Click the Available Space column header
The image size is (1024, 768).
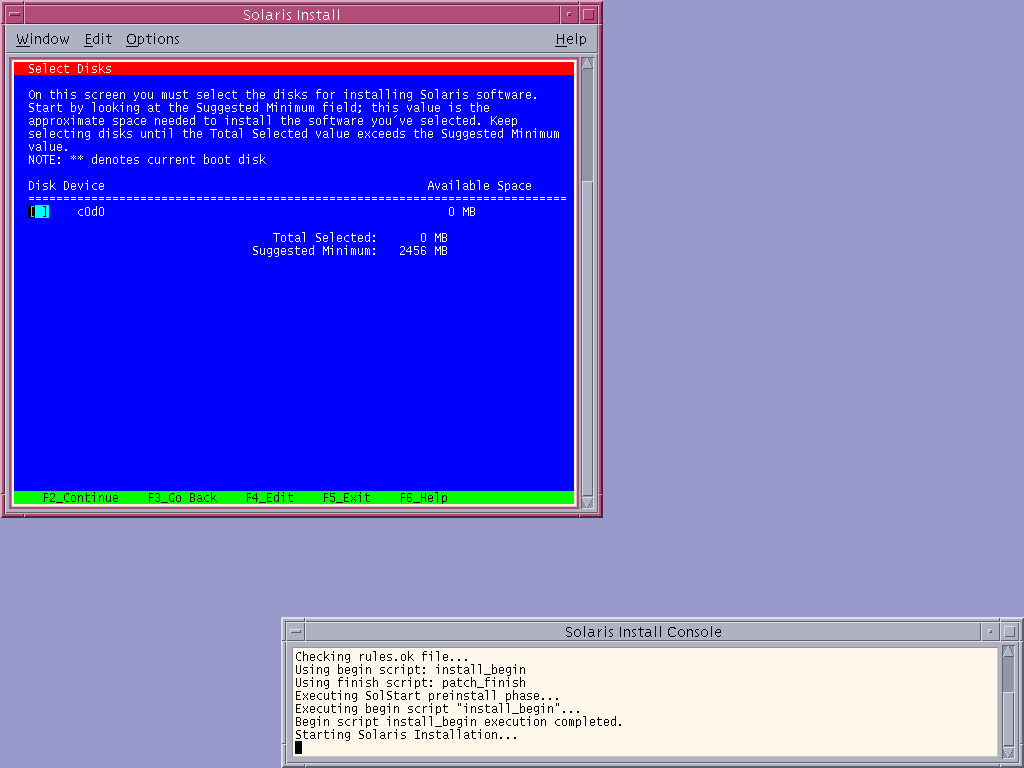(x=479, y=185)
